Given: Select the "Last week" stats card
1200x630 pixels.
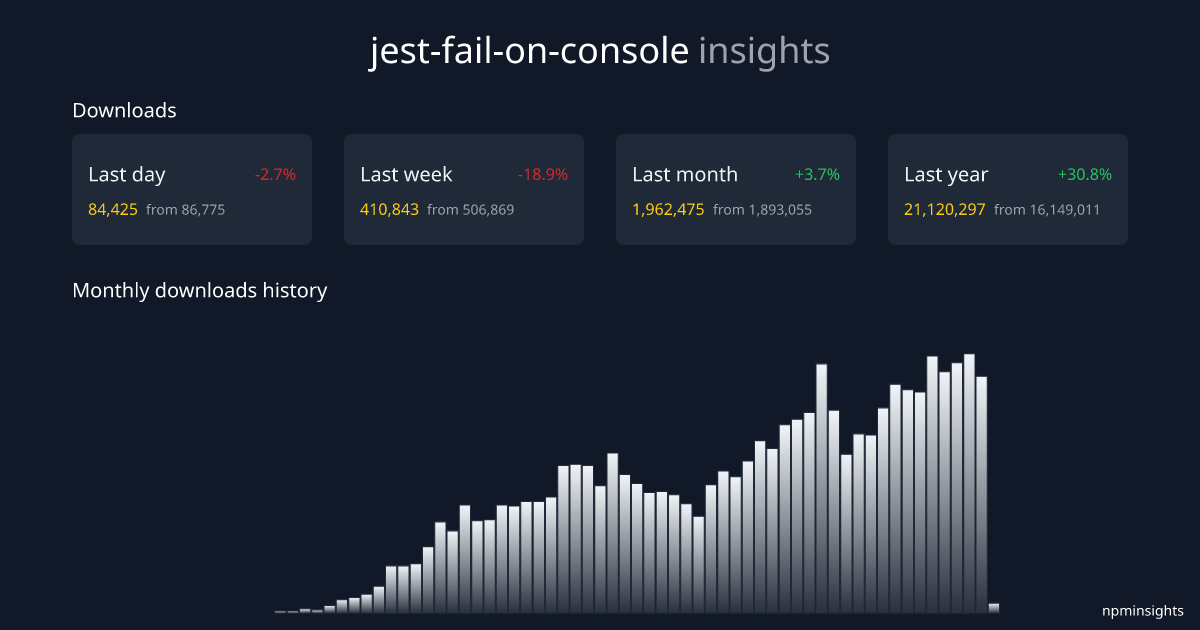Looking at the screenshot, I should pyautogui.click(x=464, y=189).
